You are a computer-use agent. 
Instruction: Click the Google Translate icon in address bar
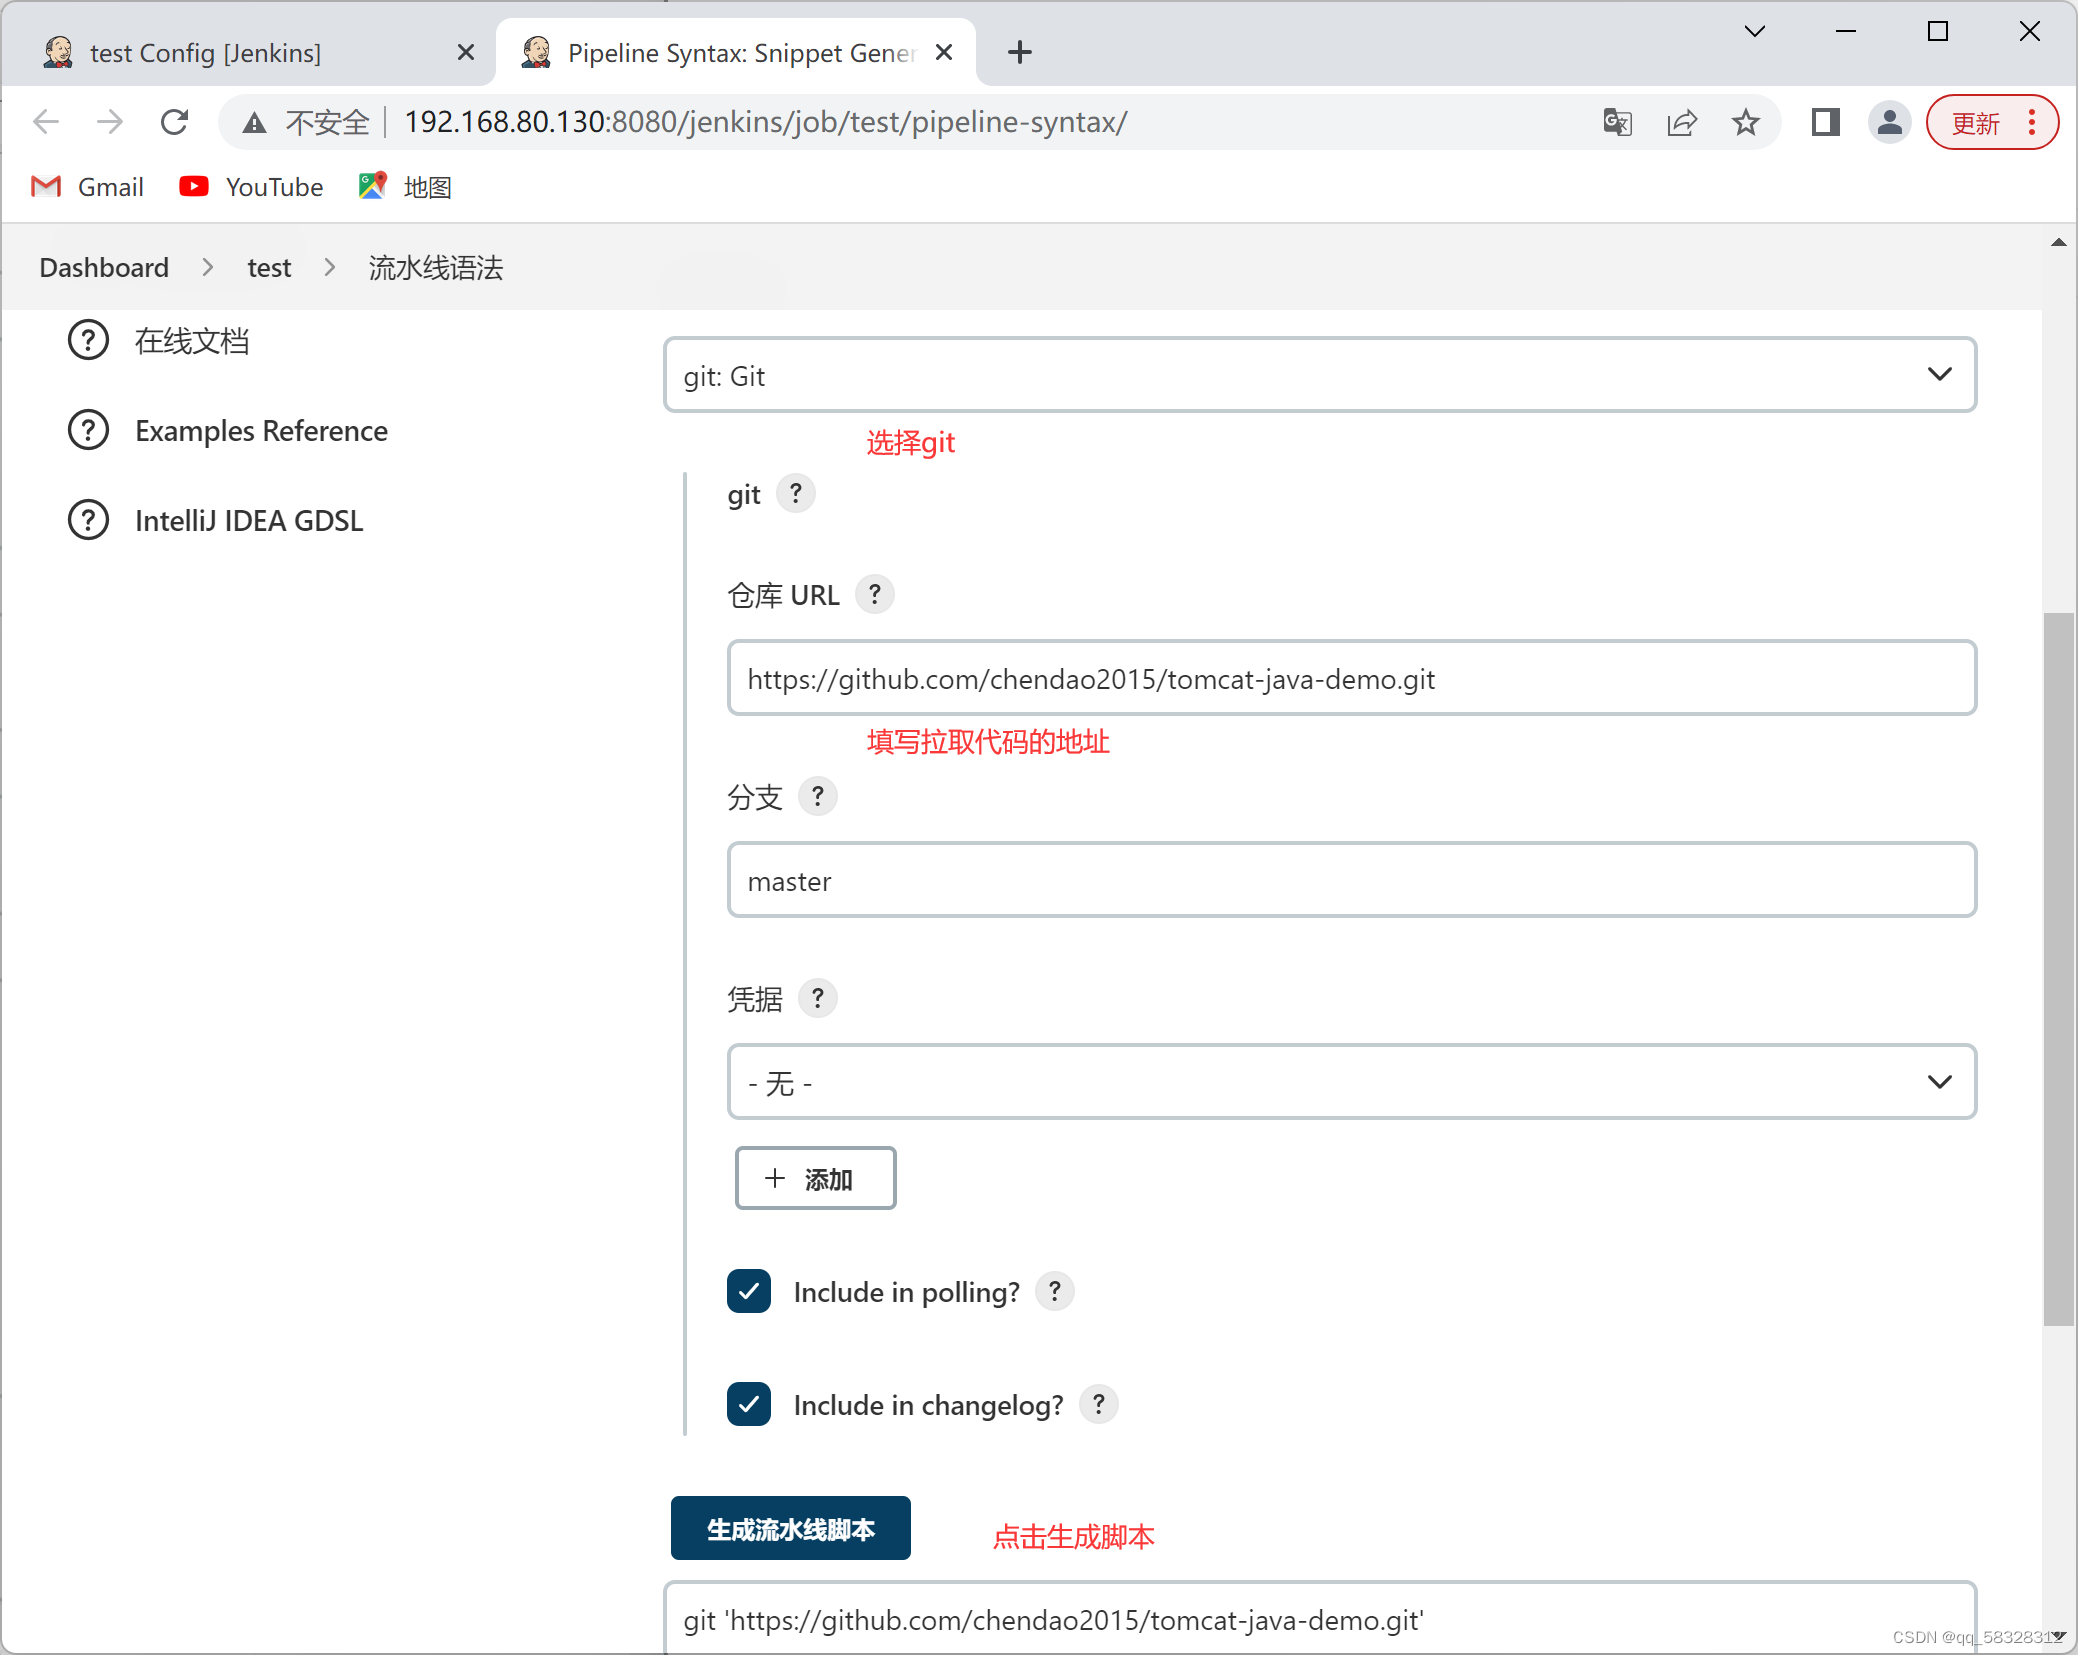pyautogui.click(x=1617, y=122)
